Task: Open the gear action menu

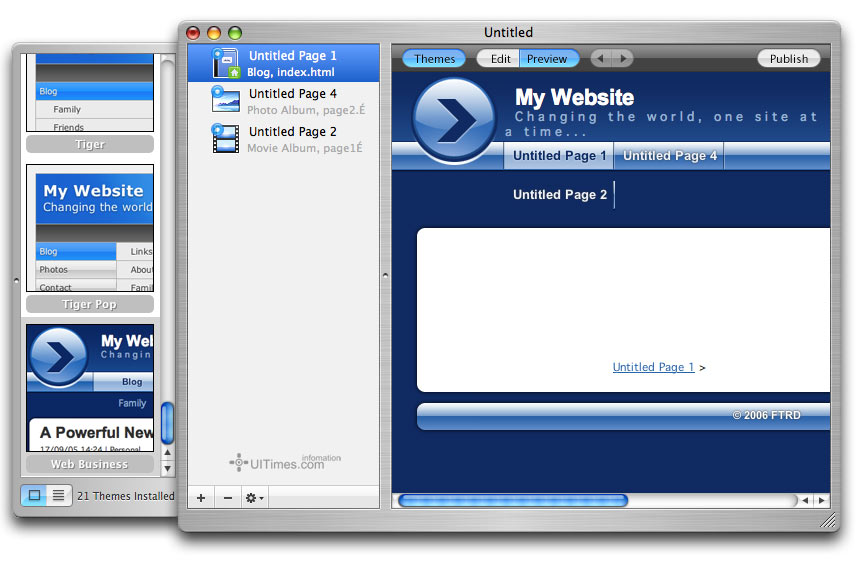Action: point(255,498)
